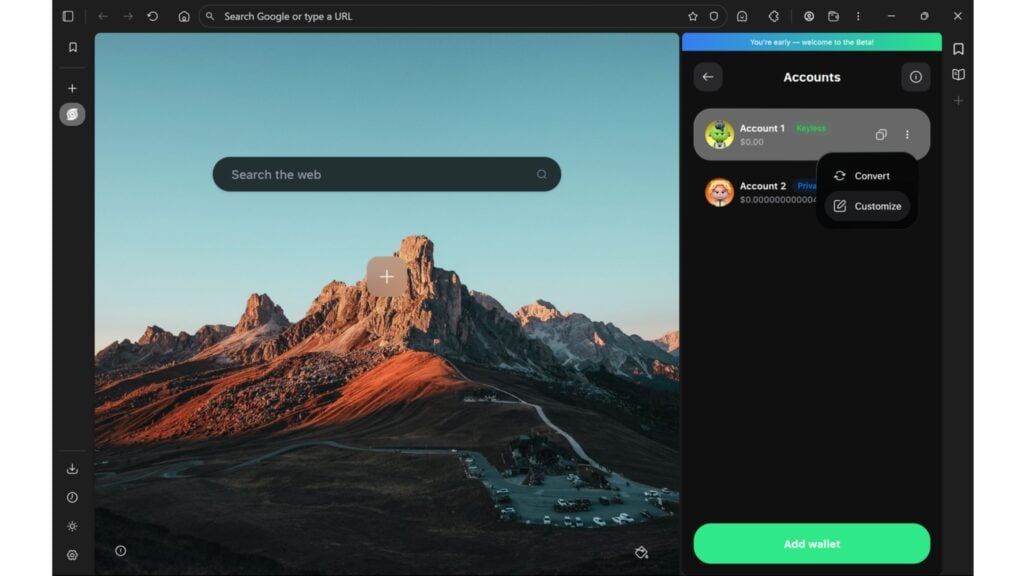Viewport: 1024px width, 576px height.
Task: Click the wallpaper paint bucket icon
Action: coord(641,552)
